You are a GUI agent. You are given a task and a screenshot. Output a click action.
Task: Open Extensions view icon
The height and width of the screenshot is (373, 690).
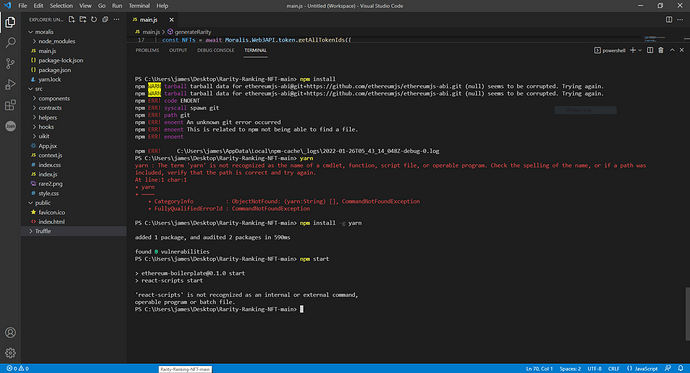[x=10, y=105]
